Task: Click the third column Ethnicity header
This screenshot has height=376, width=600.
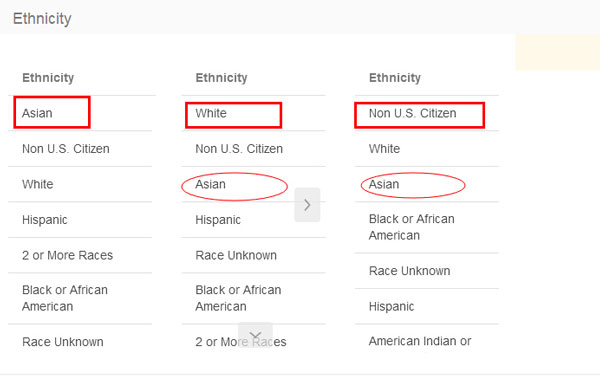Action: pyautogui.click(x=395, y=78)
